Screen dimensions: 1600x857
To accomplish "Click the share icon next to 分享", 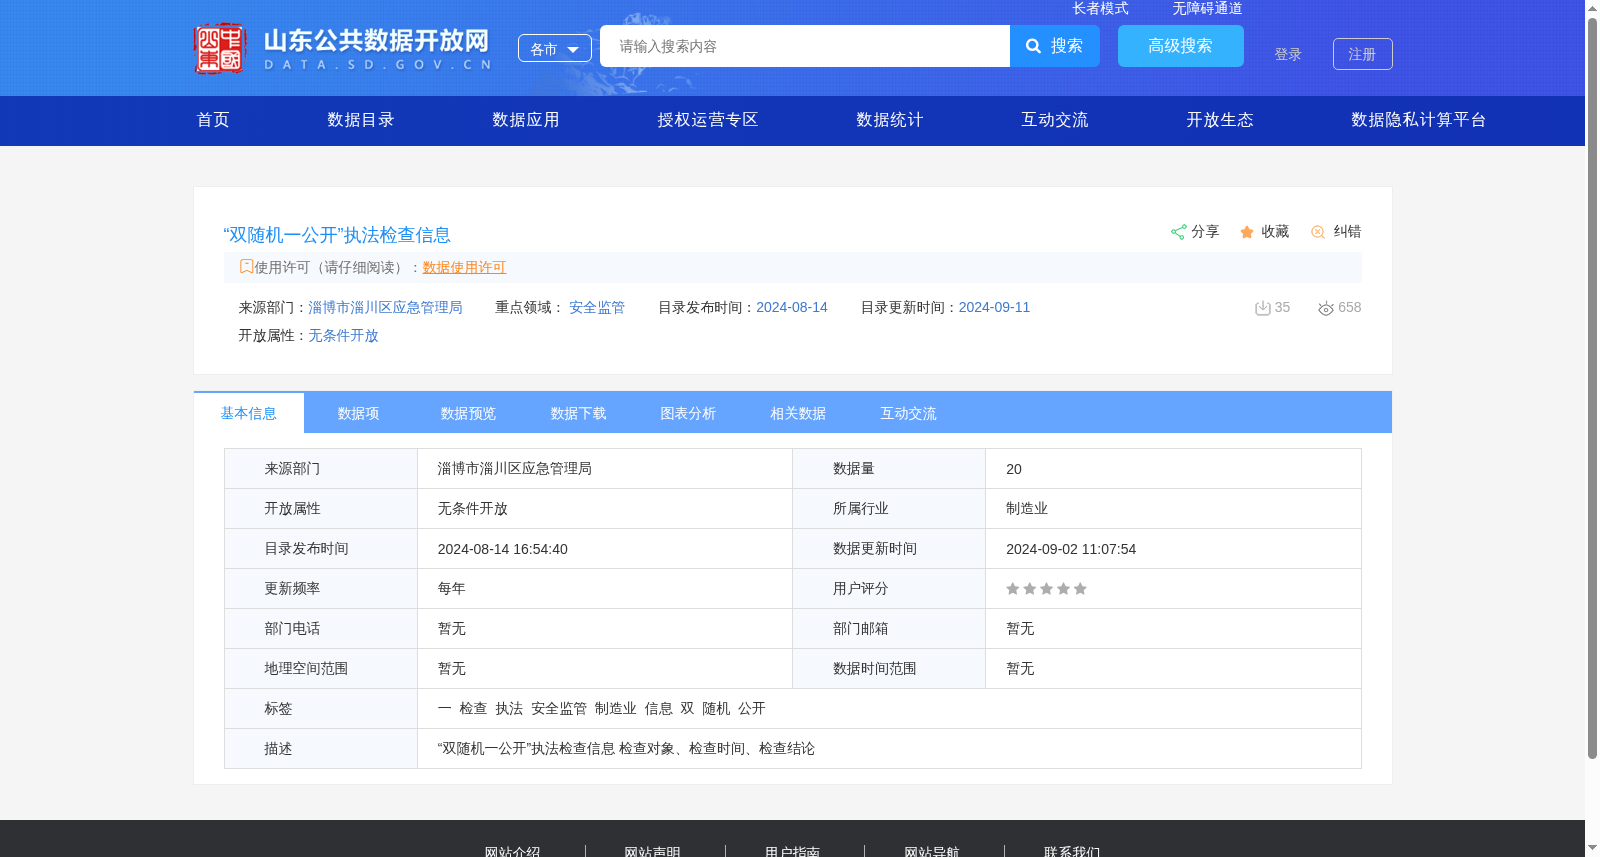I will (x=1178, y=232).
